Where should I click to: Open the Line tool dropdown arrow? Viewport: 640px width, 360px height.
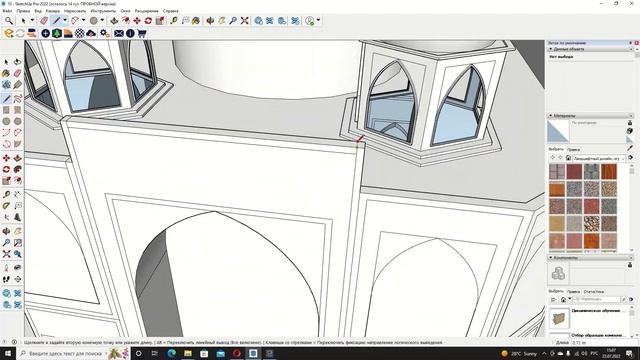(64, 20)
